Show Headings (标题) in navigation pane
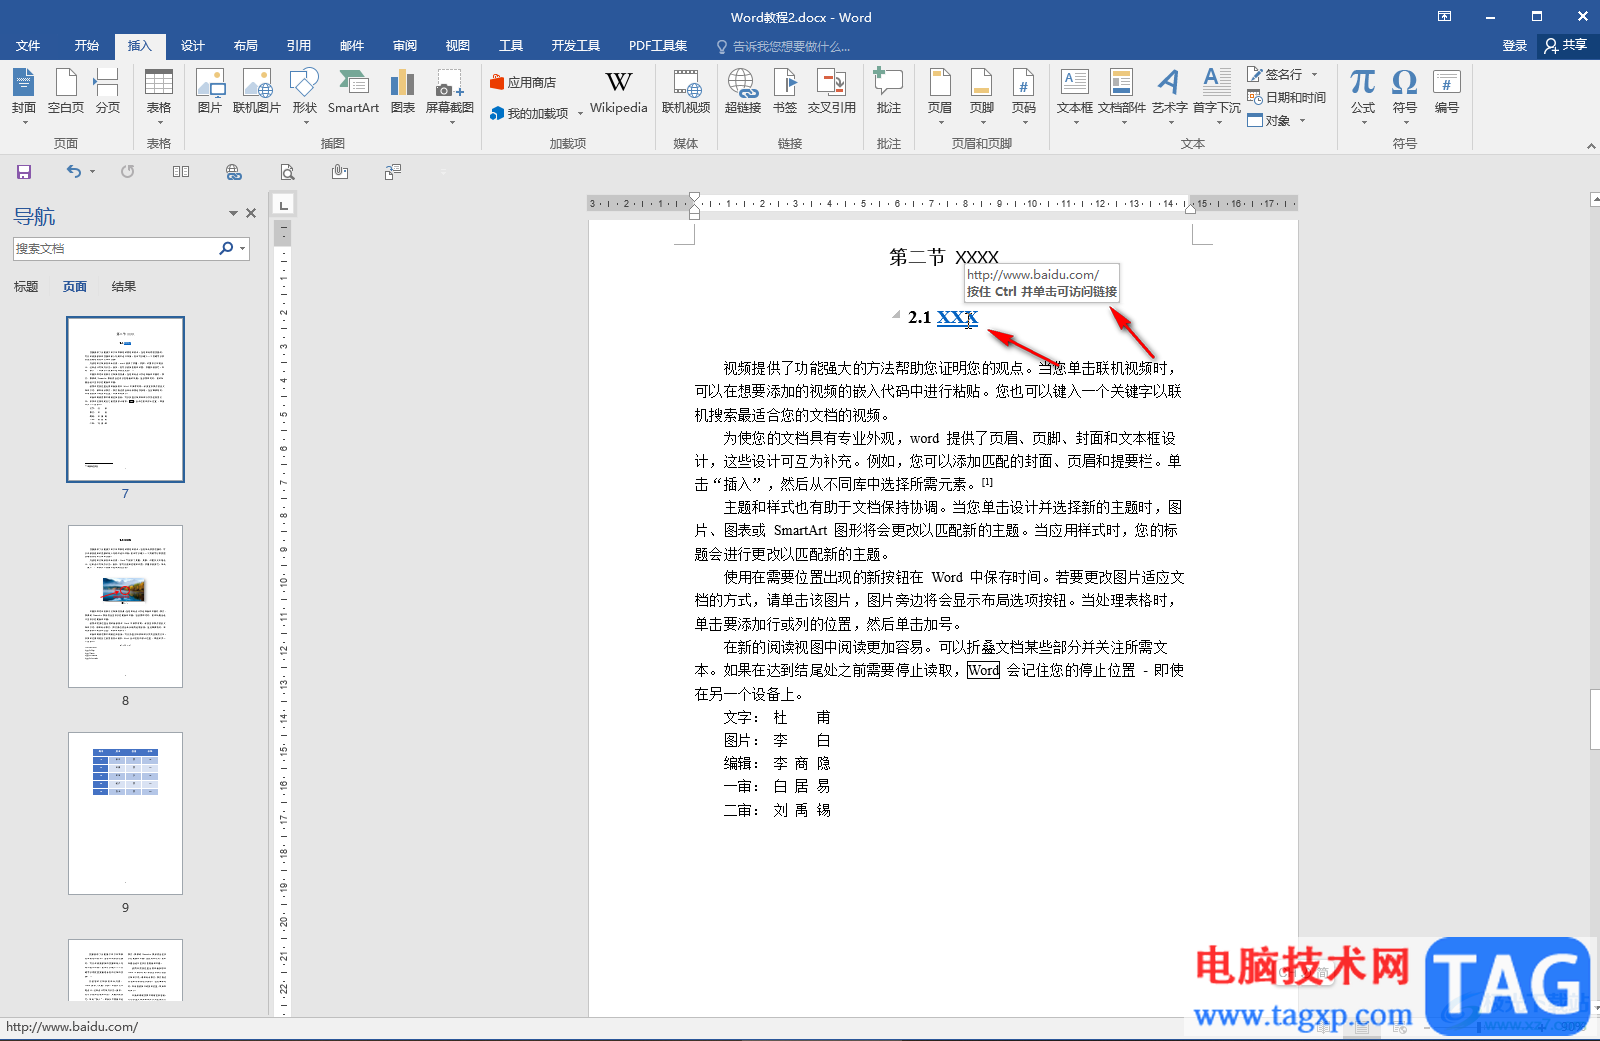Screen dimensions: 1600x1041 [x=26, y=287]
